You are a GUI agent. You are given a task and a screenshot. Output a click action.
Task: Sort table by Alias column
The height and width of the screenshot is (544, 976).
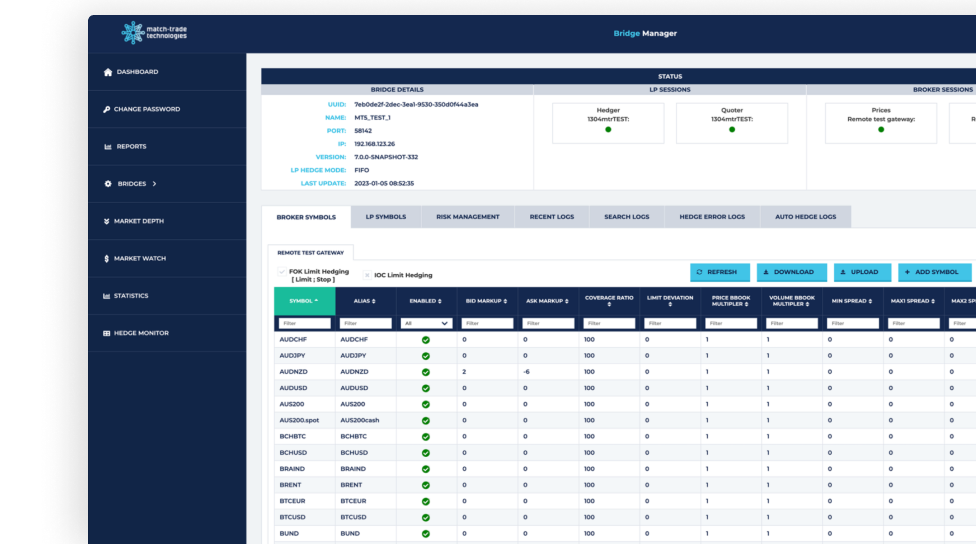pos(365,301)
